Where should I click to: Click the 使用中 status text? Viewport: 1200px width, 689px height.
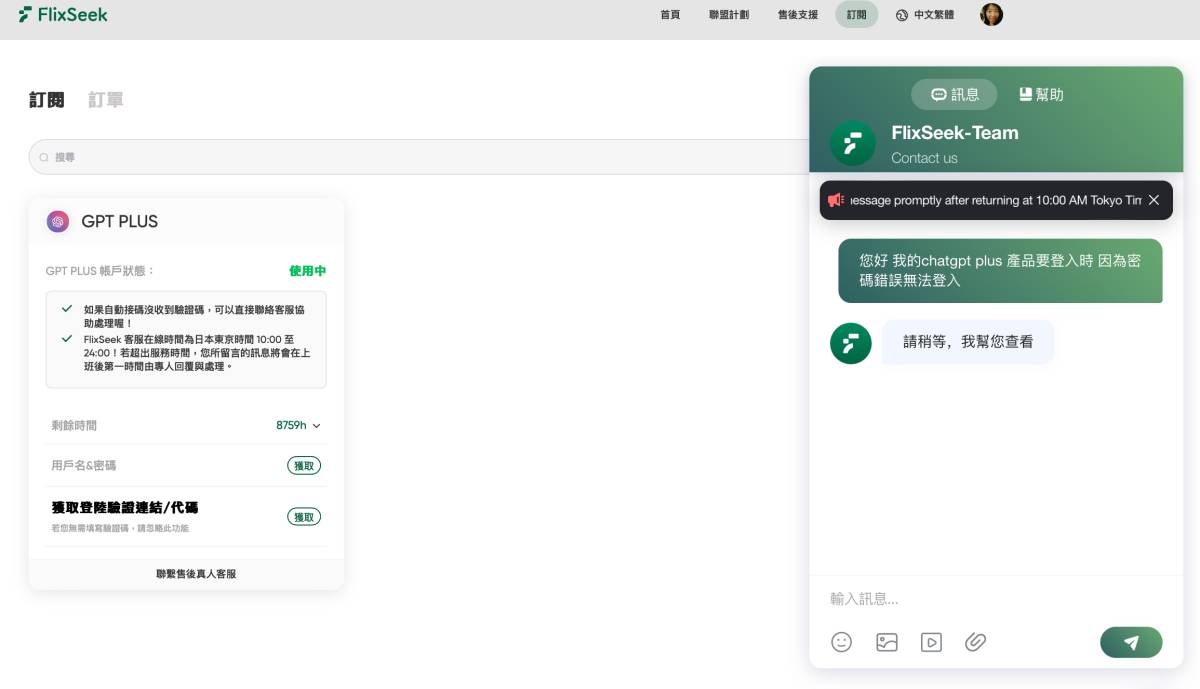click(307, 271)
